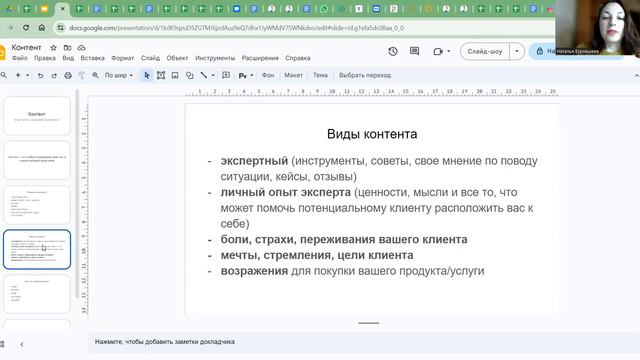This screenshot has width=640, height=360.
Task: Open site information icon in address bar
Action: coord(60,28)
